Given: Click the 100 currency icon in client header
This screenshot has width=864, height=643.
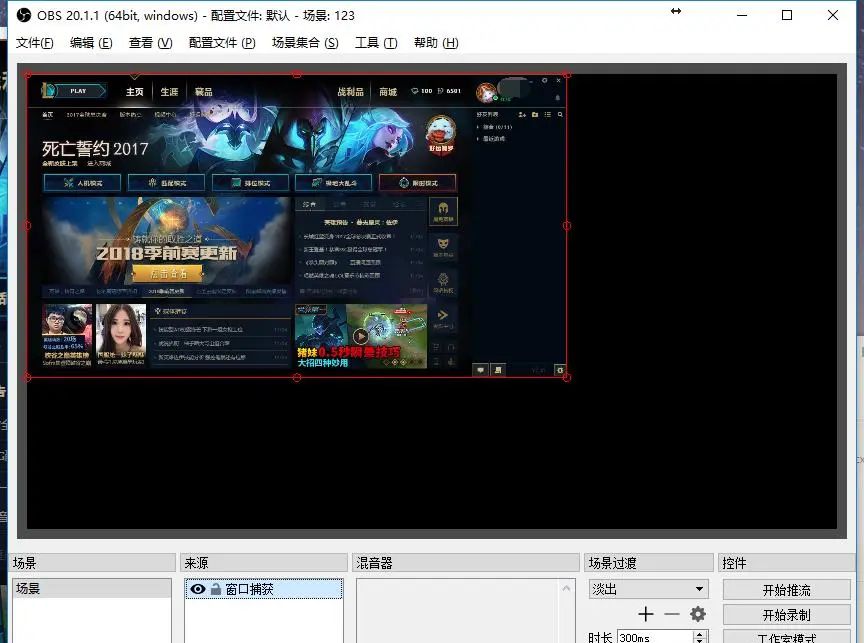Looking at the screenshot, I should [x=414, y=91].
